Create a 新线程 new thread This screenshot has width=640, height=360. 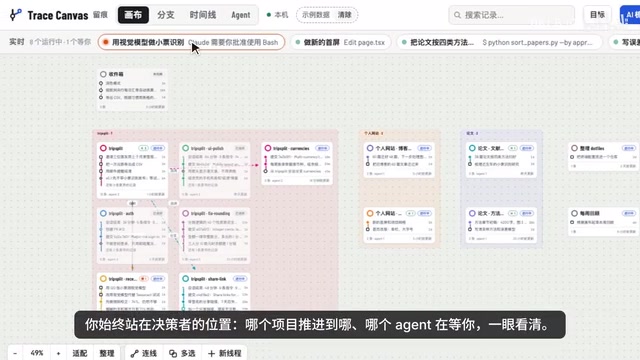pyautogui.click(x=225, y=353)
